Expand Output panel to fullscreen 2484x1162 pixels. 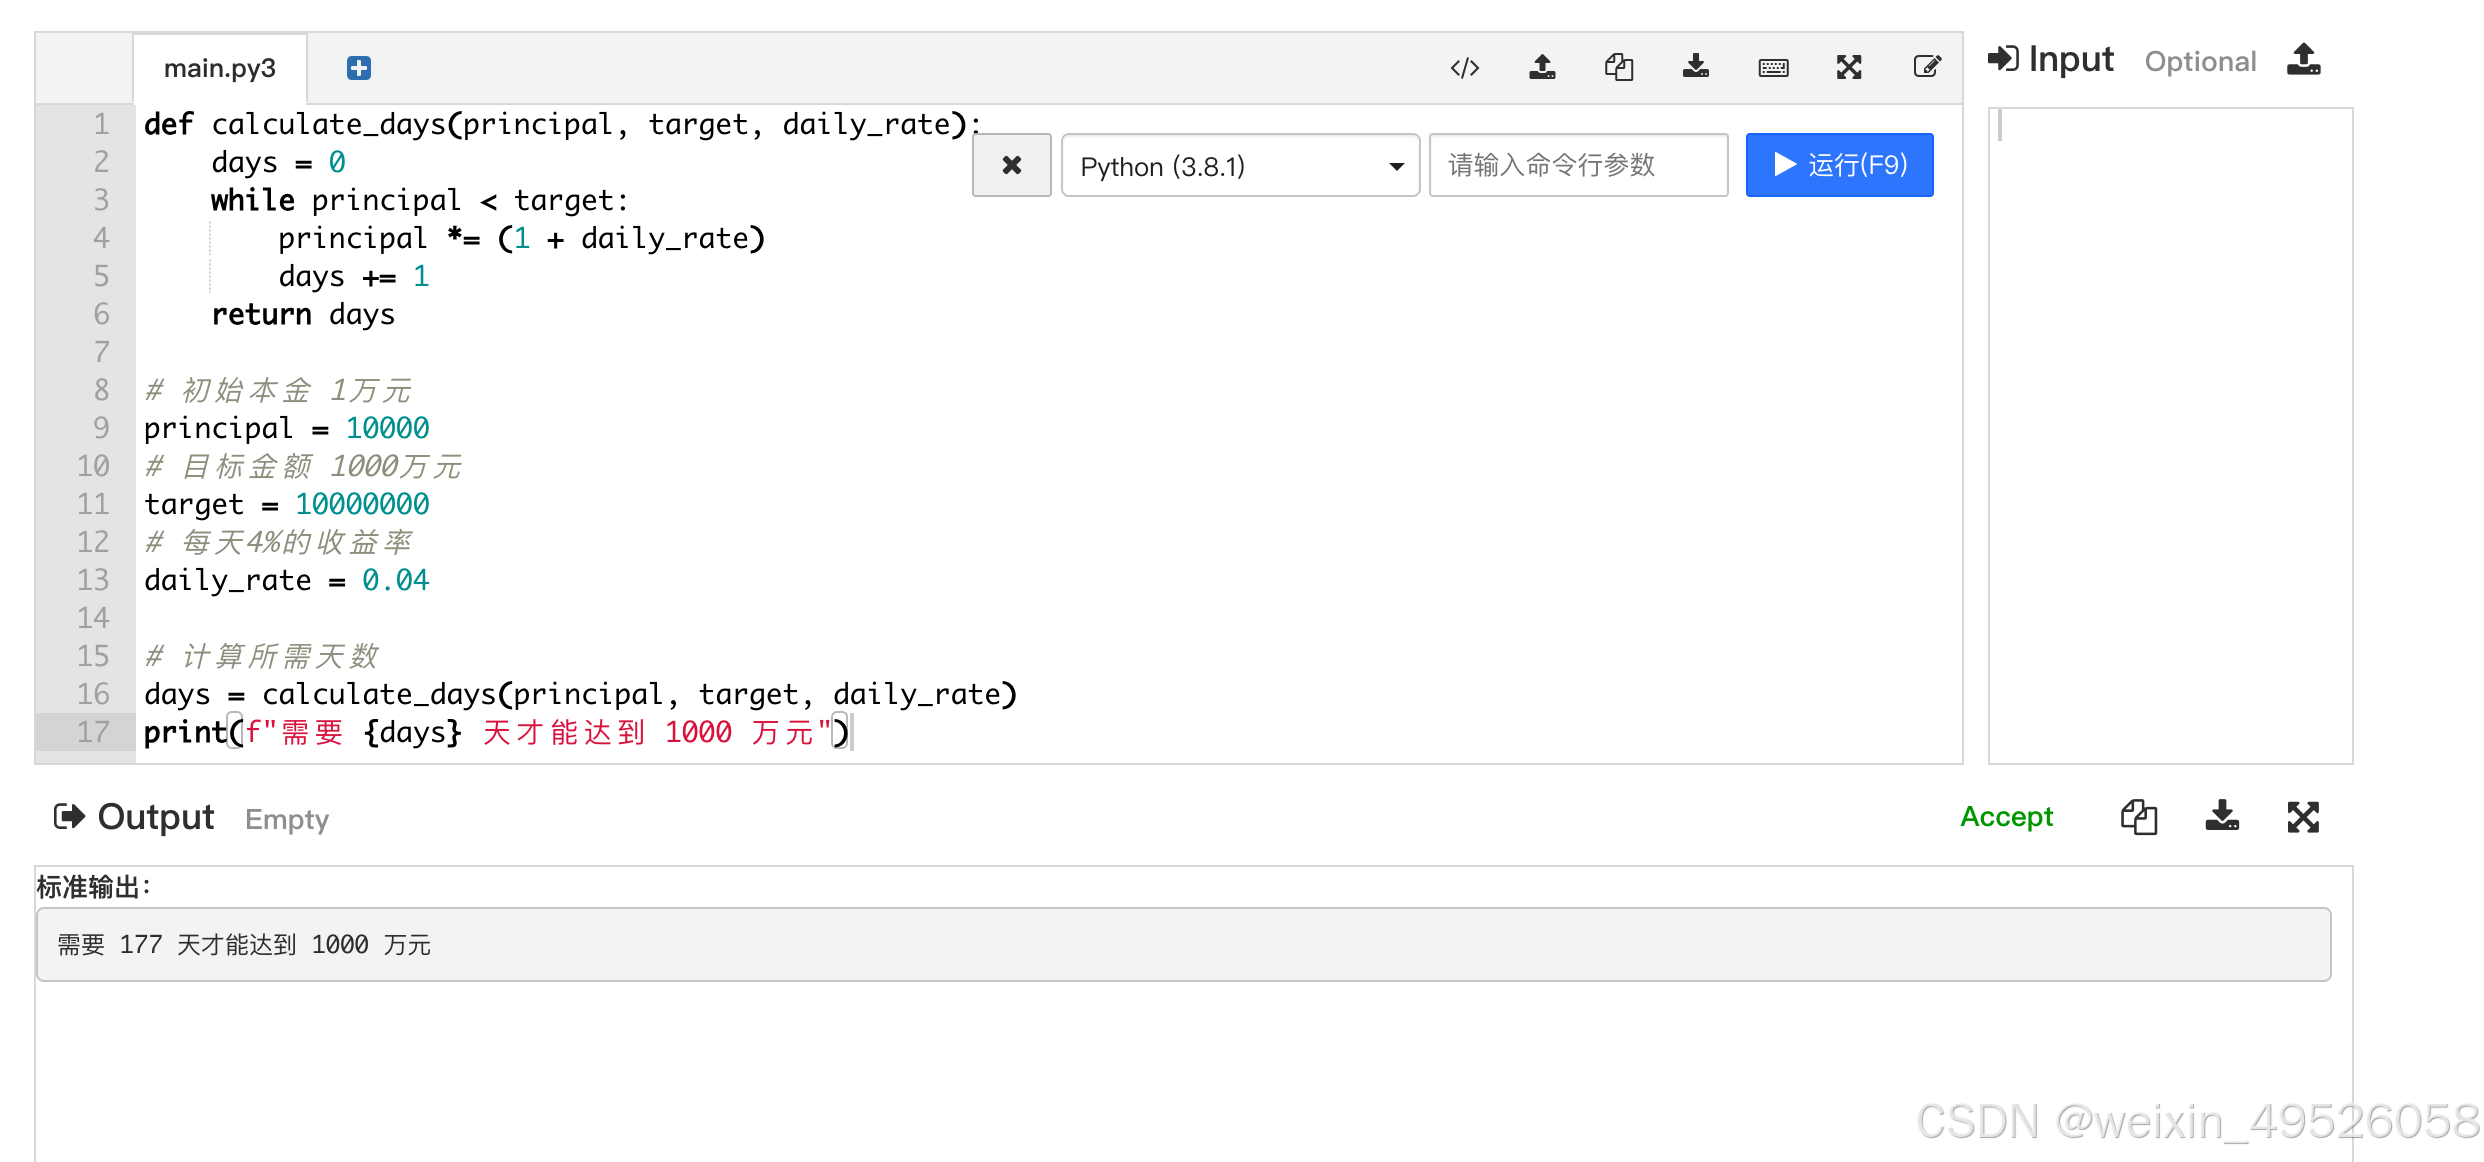(x=2303, y=817)
